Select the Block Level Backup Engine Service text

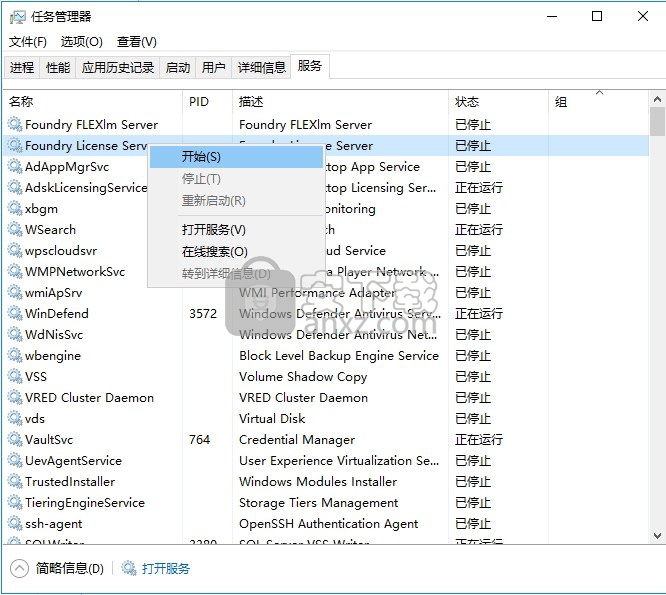pos(339,355)
